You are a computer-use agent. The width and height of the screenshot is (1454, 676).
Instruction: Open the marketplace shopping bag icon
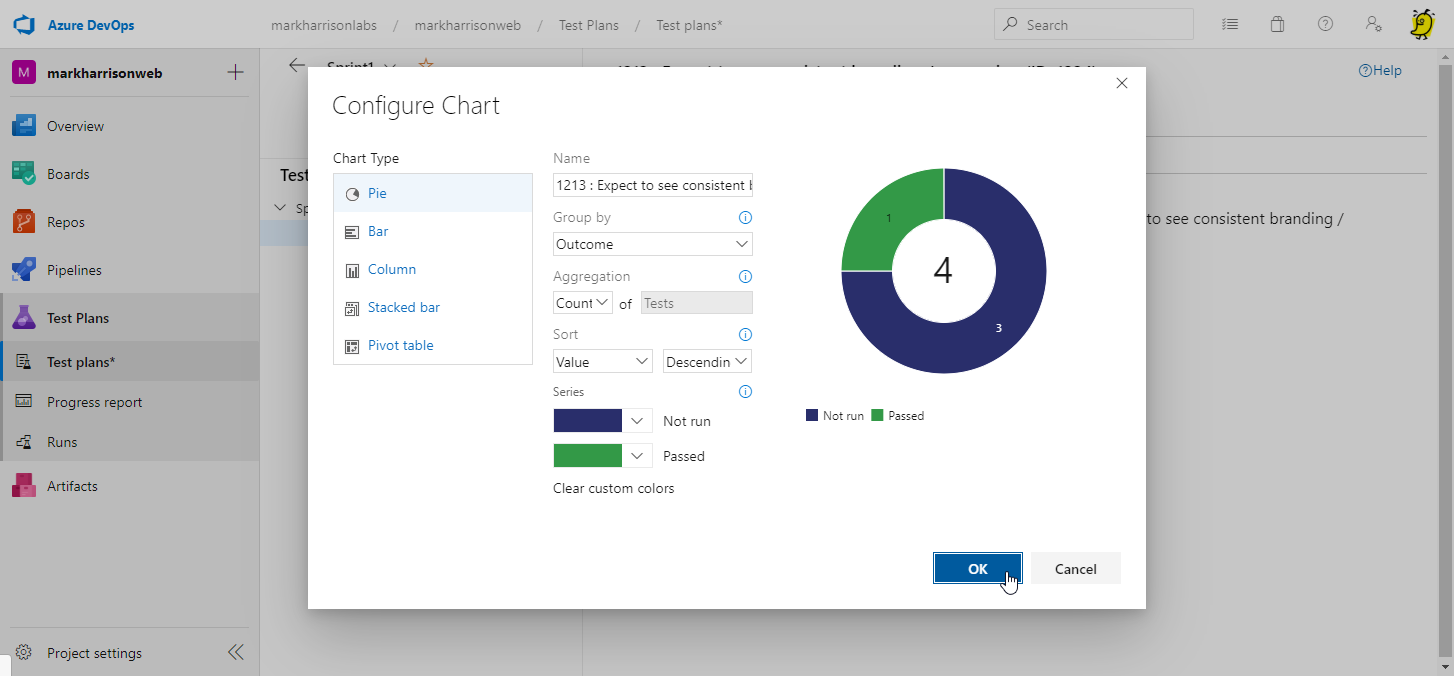click(x=1277, y=25)
